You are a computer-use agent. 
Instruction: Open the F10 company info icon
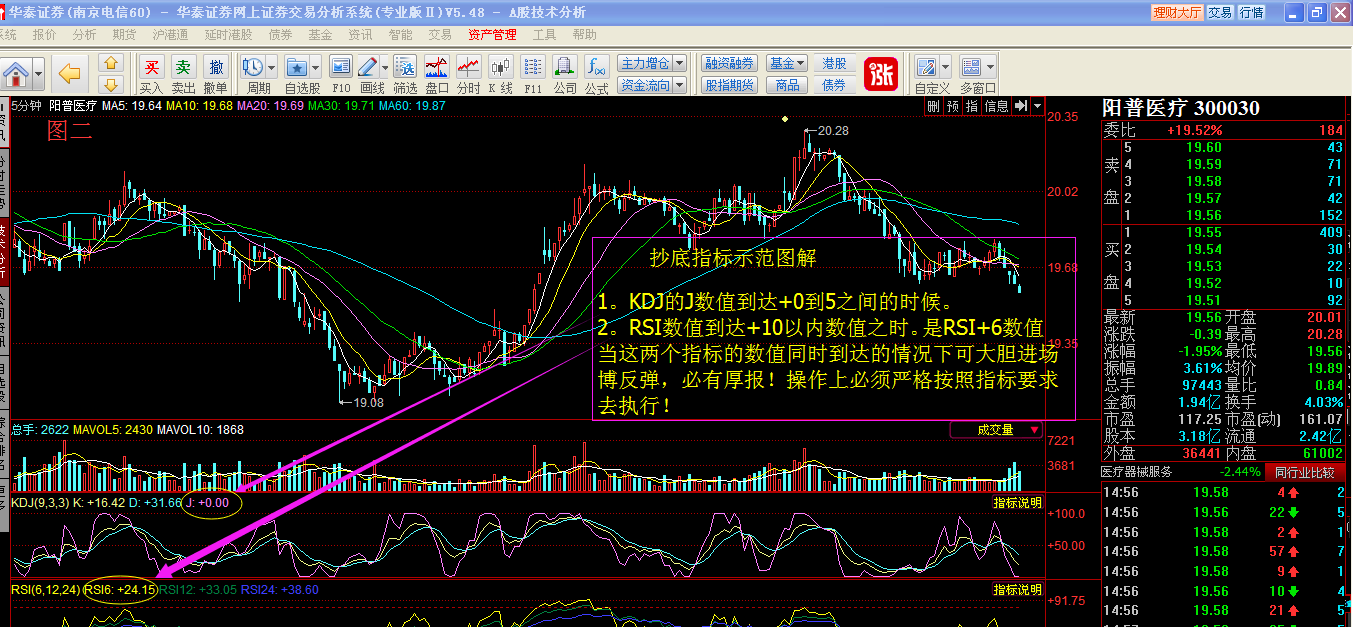pos(340,67)
